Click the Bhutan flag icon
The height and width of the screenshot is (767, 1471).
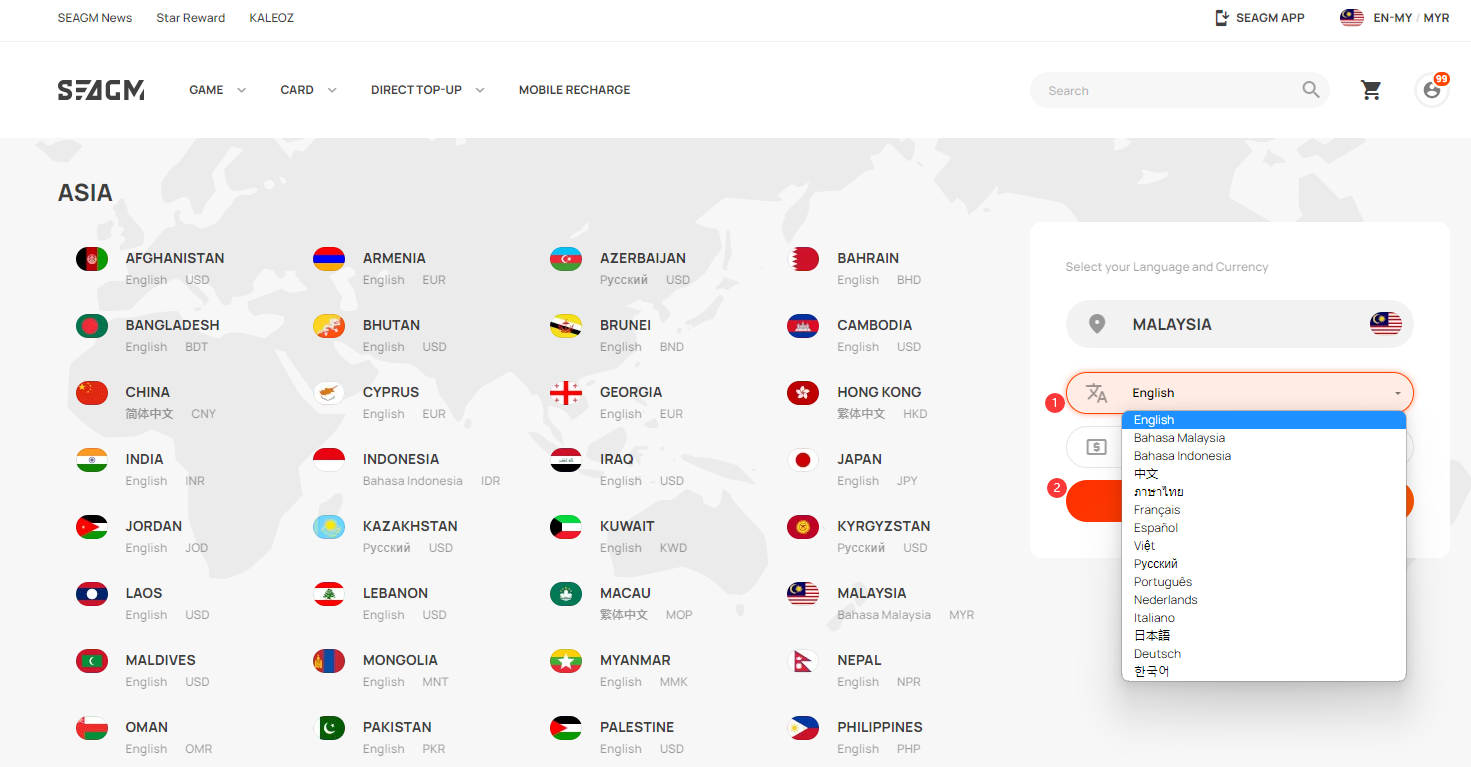(329, 326)
